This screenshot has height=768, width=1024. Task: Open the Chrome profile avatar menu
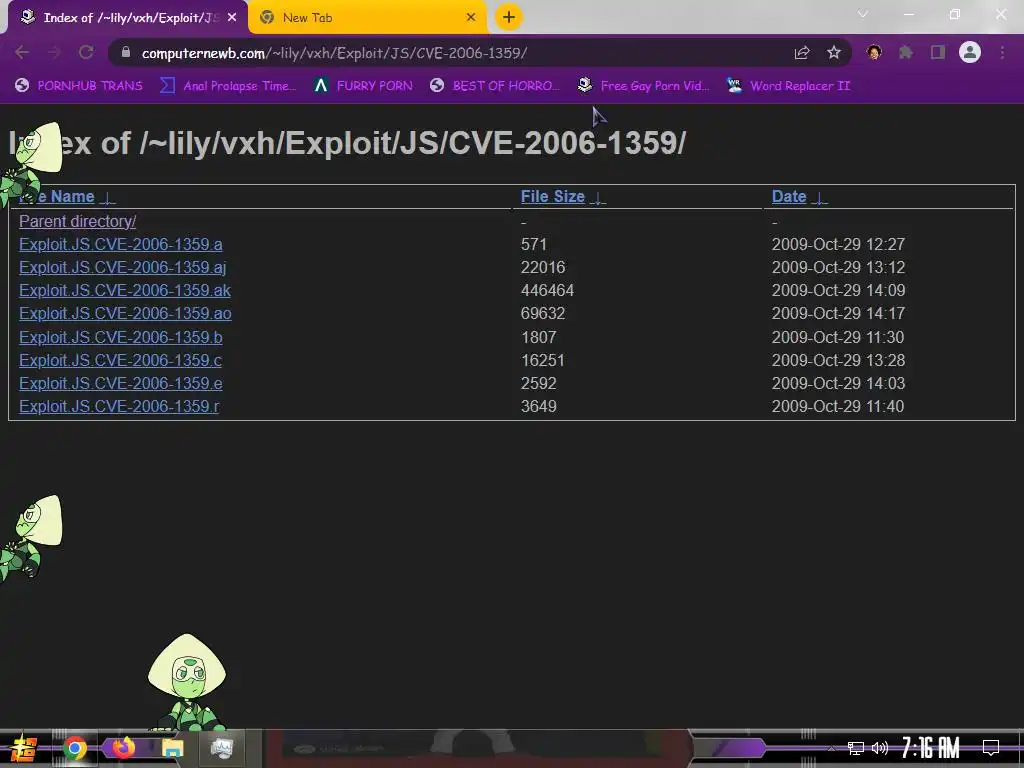pos(970,53)
